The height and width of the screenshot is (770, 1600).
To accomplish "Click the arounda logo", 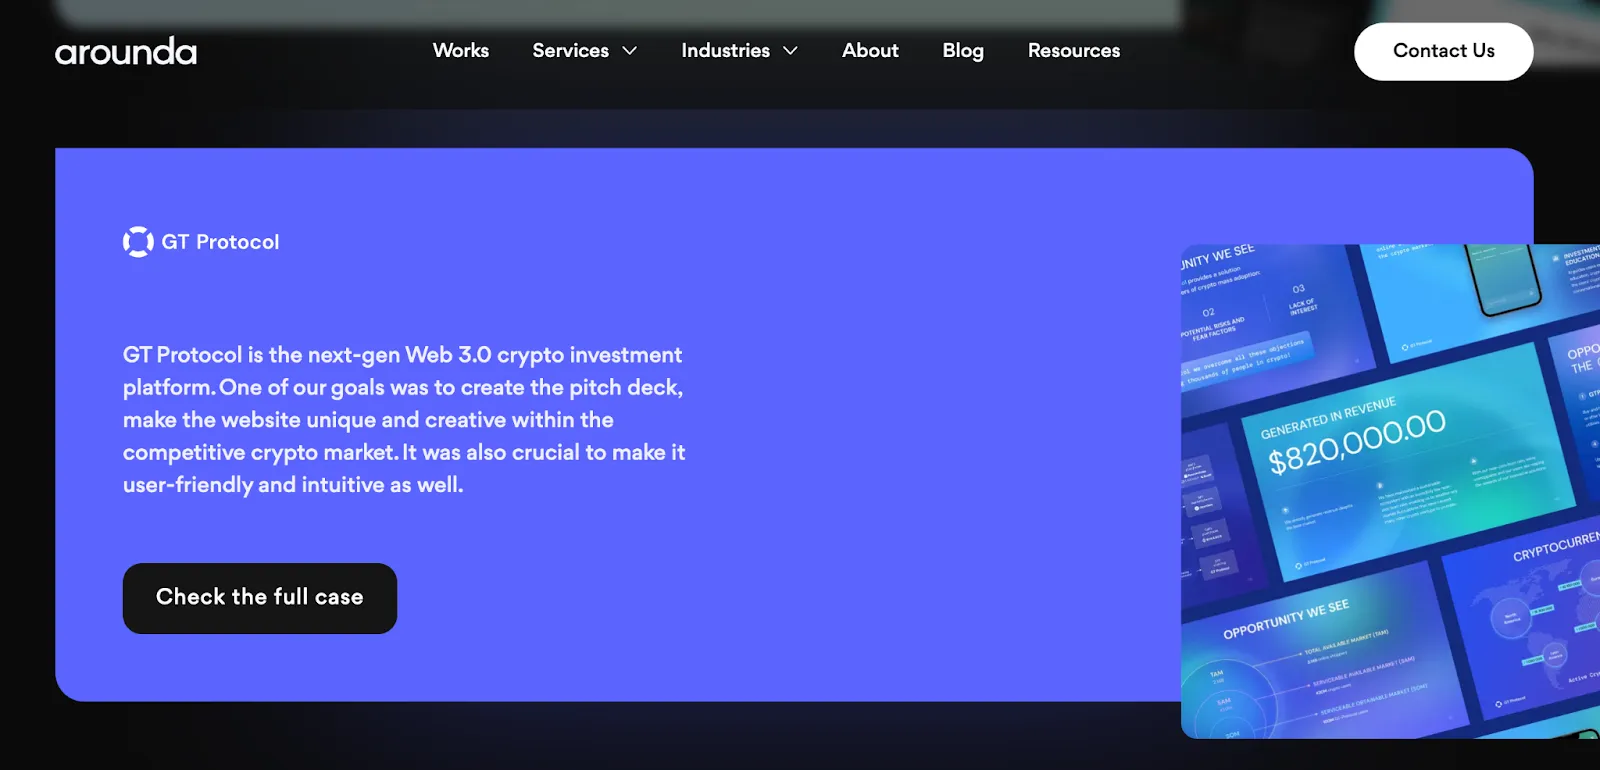I will pos(126,51).
